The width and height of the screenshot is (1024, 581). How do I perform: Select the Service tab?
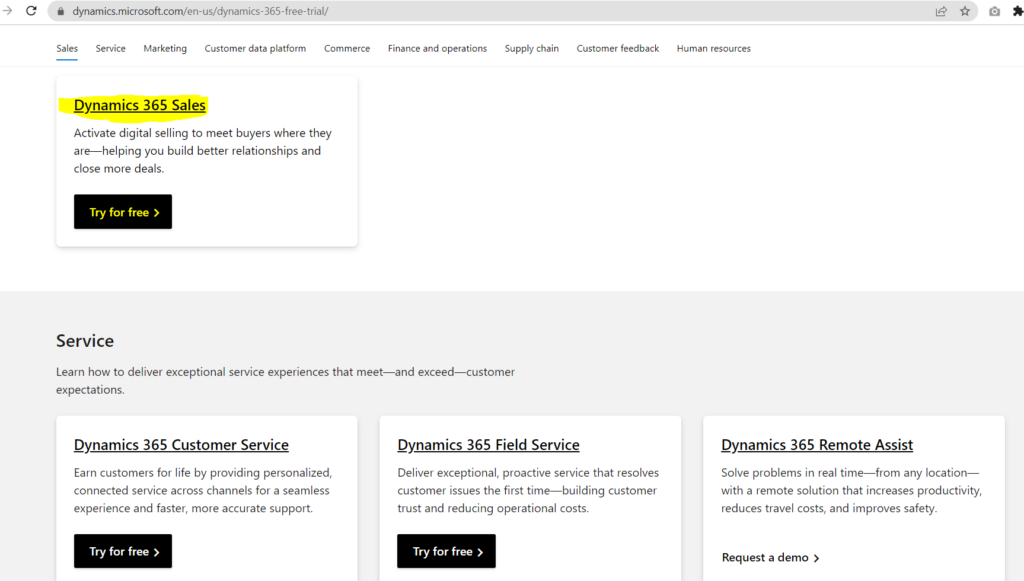(x=110, y=48)
